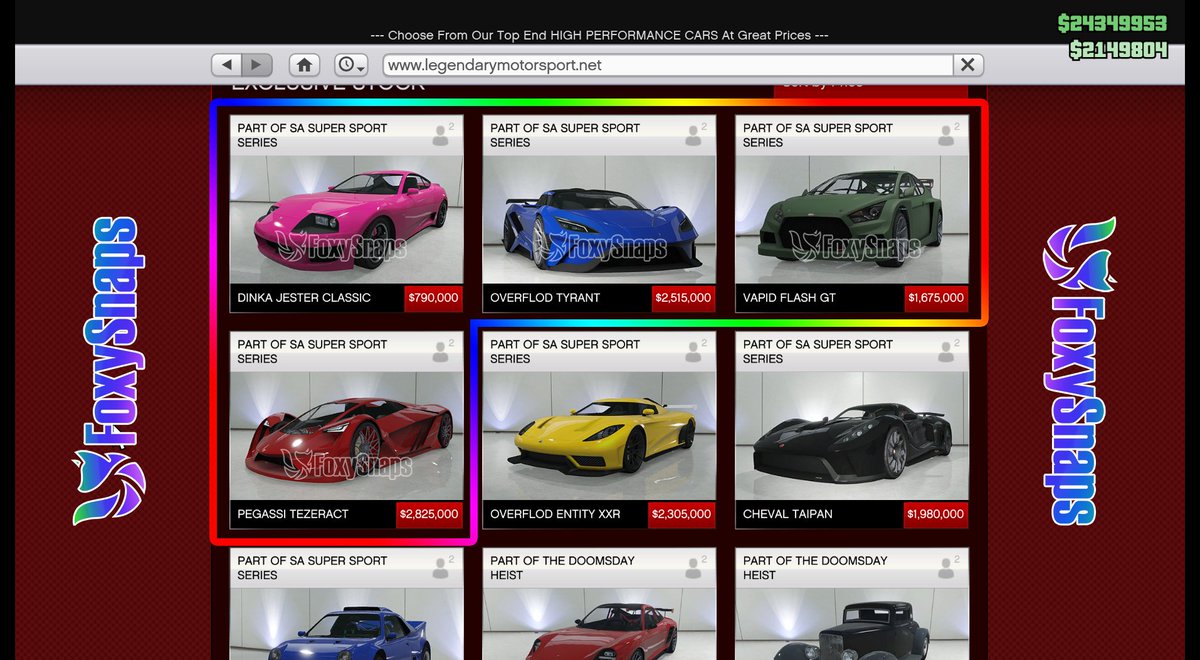Click the PEGASSI TEZERACT name label
1200x660 pixels.
[x=293, y=514]
